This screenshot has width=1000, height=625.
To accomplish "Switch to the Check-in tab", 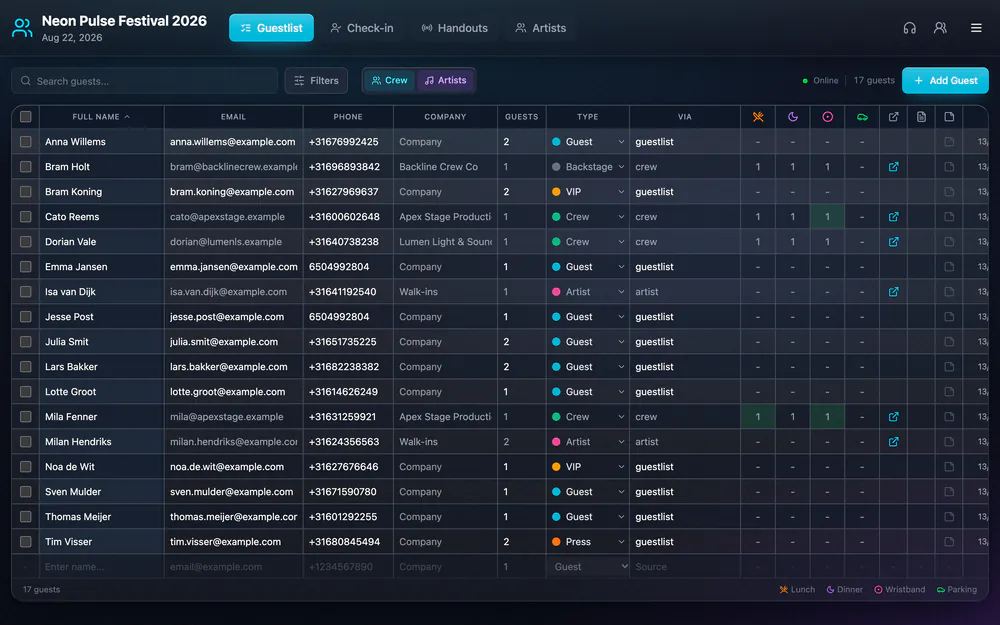I will pyautogui.click(x=362, y=28).
